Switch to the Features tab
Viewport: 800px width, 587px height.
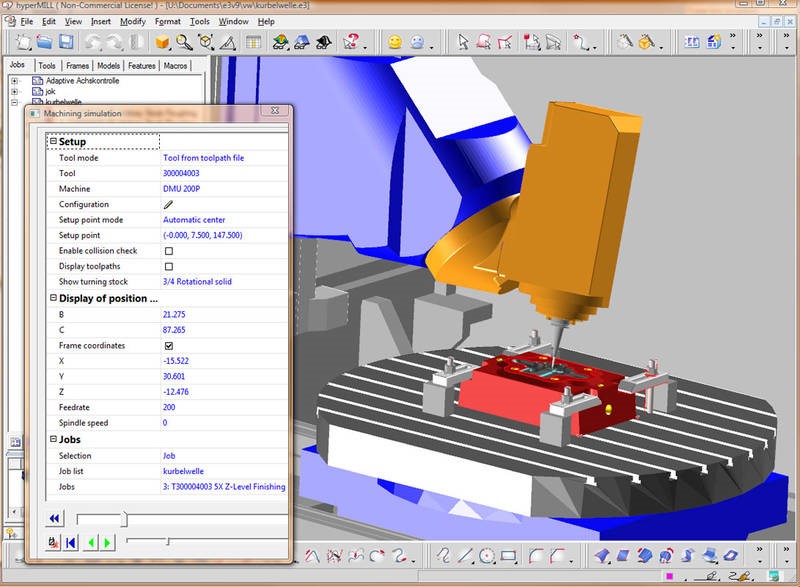(141, 66)
